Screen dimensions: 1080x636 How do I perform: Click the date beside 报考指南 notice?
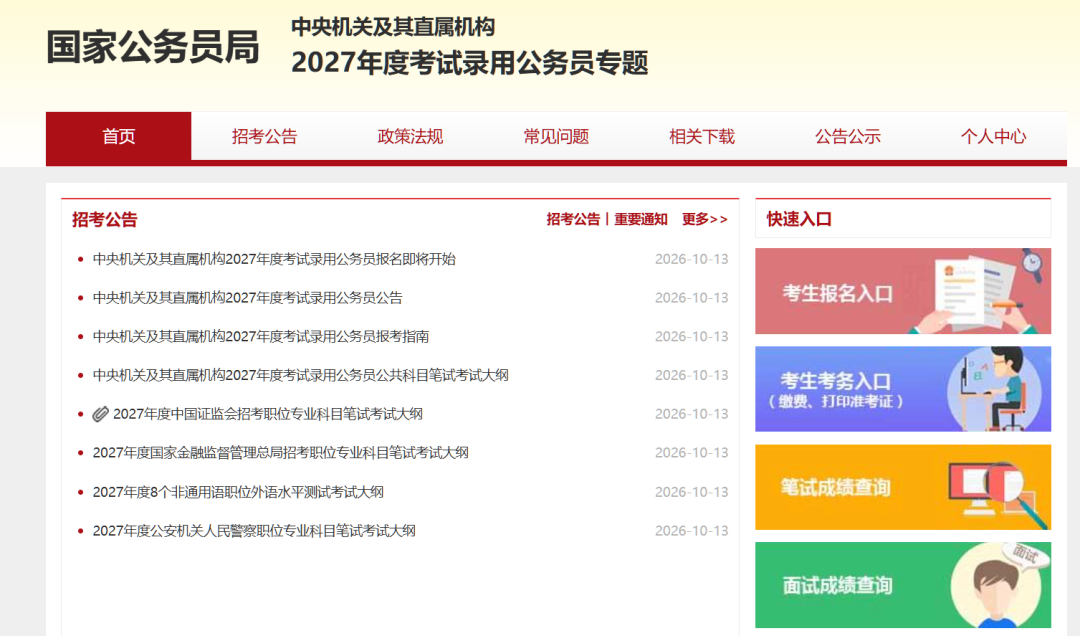pyautogui.click(x=691, y=336)
